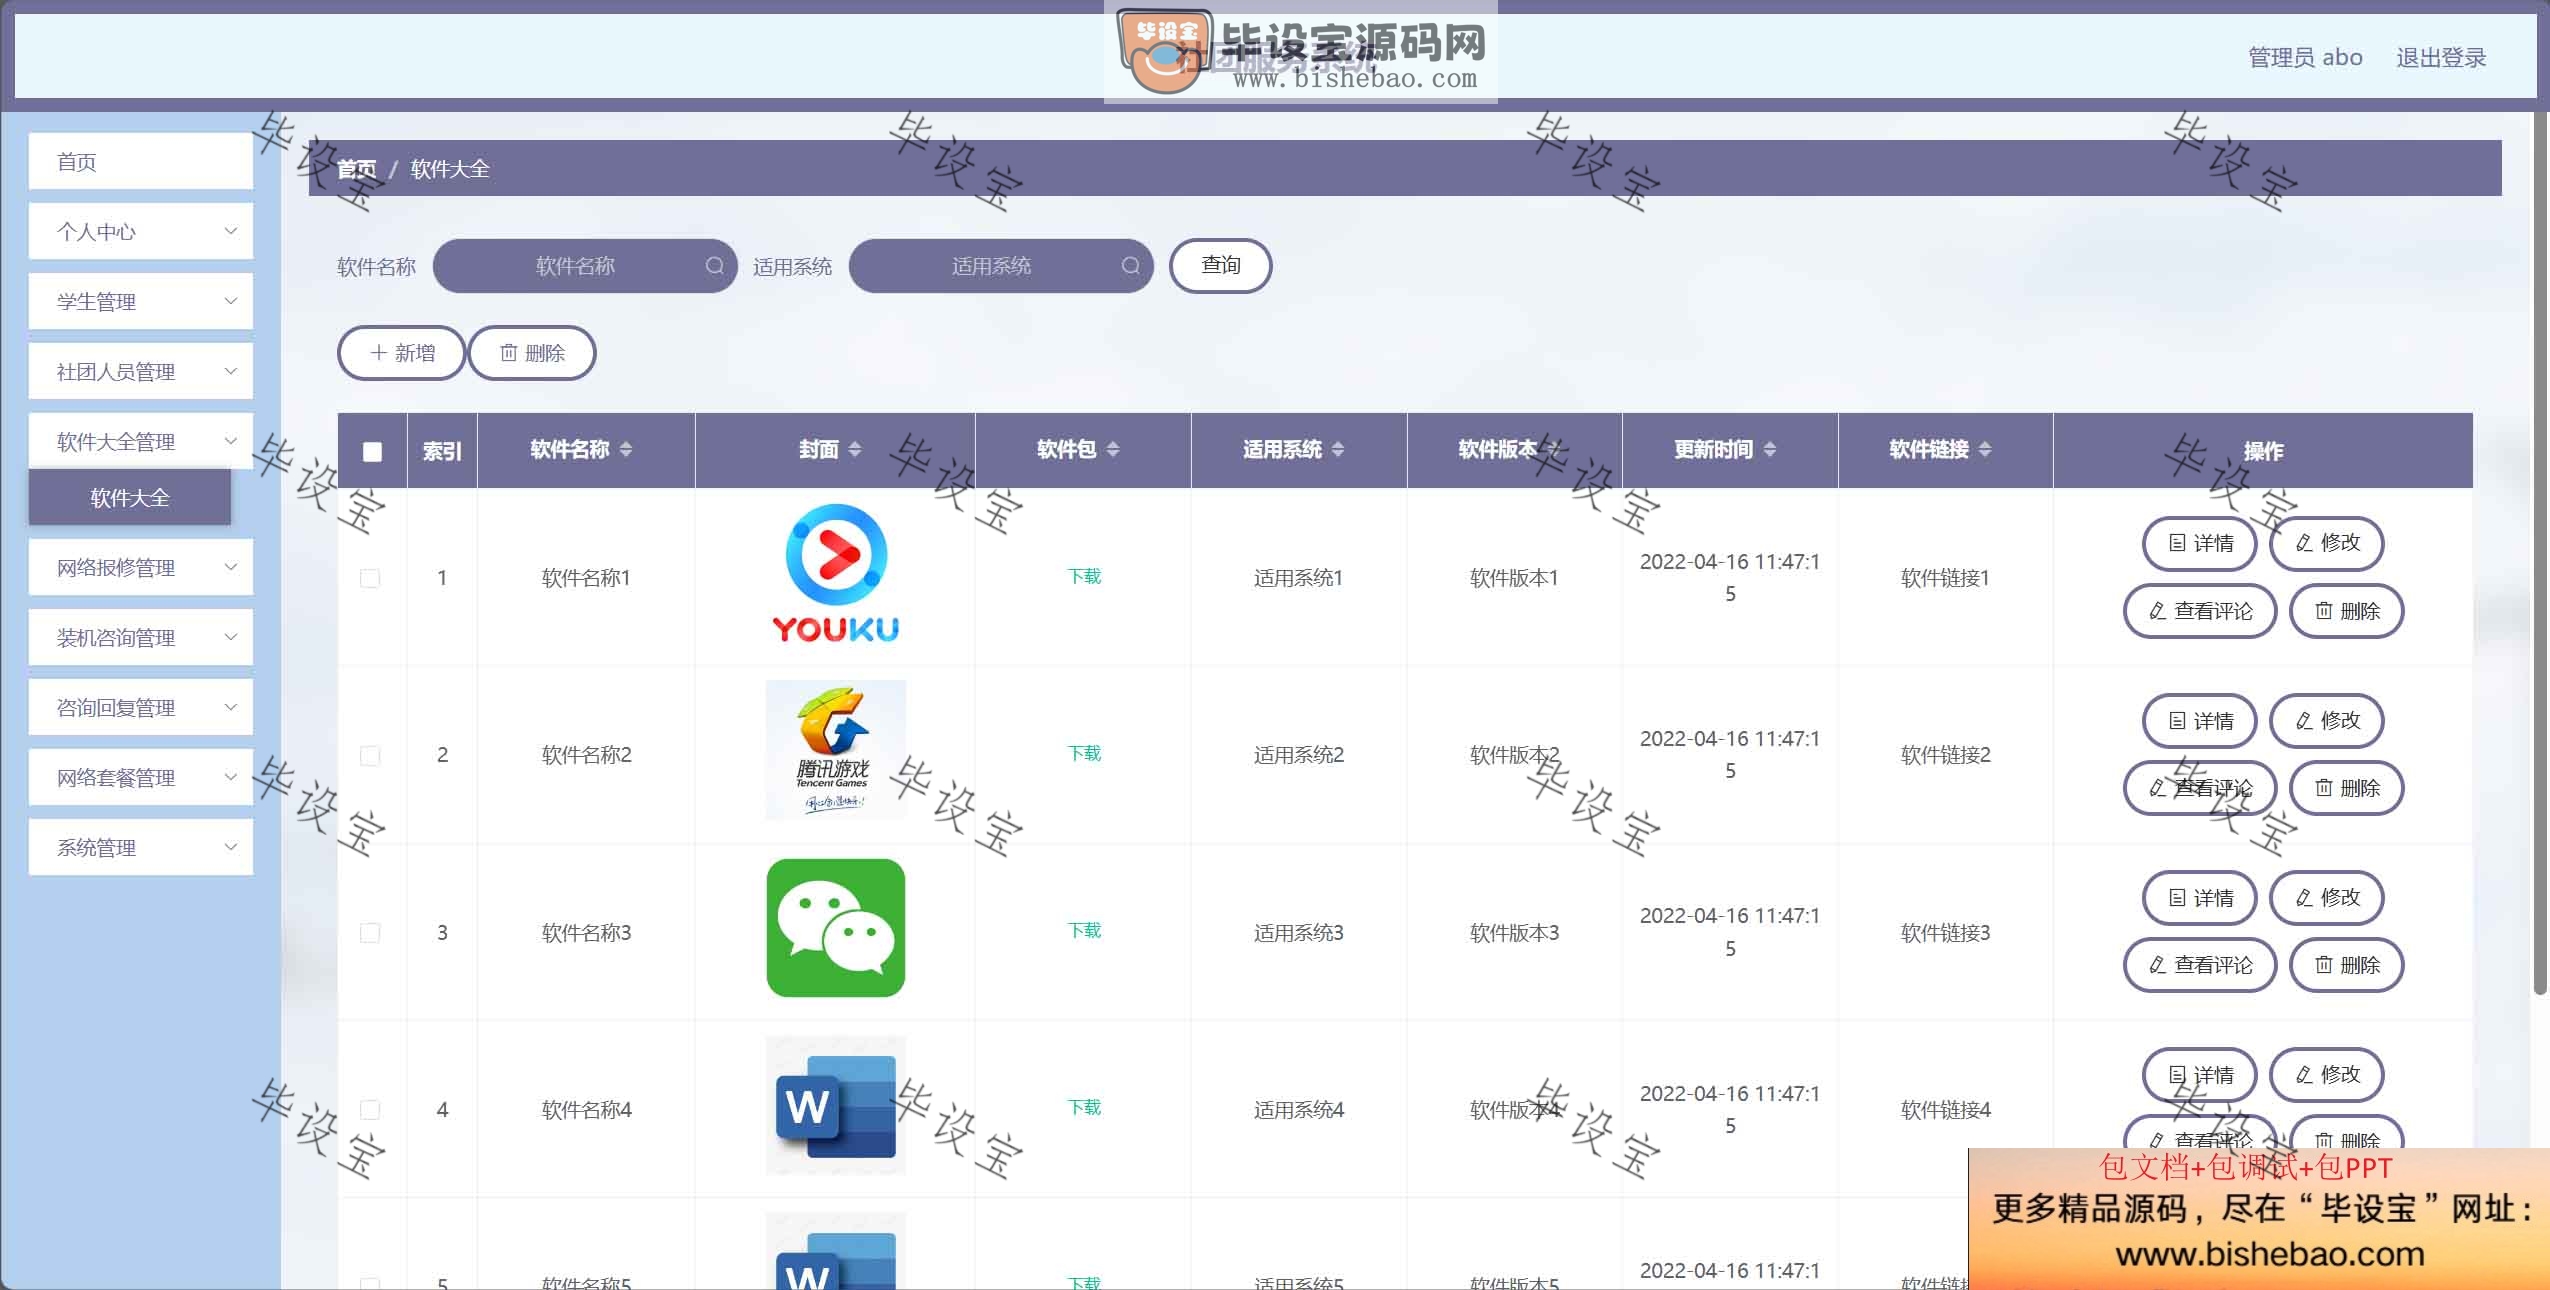
Task: Click the page vertical scrollbar
Action: 2541,555
